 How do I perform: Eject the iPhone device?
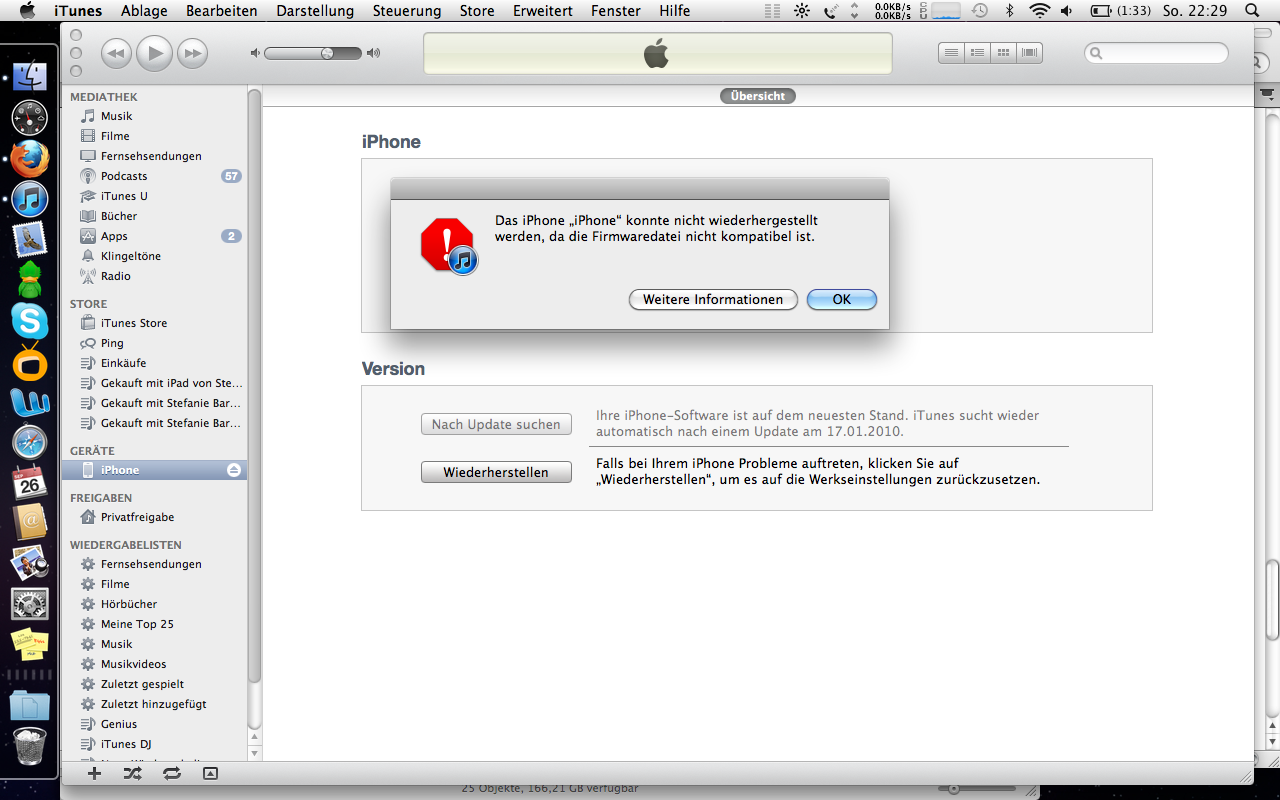234,470
